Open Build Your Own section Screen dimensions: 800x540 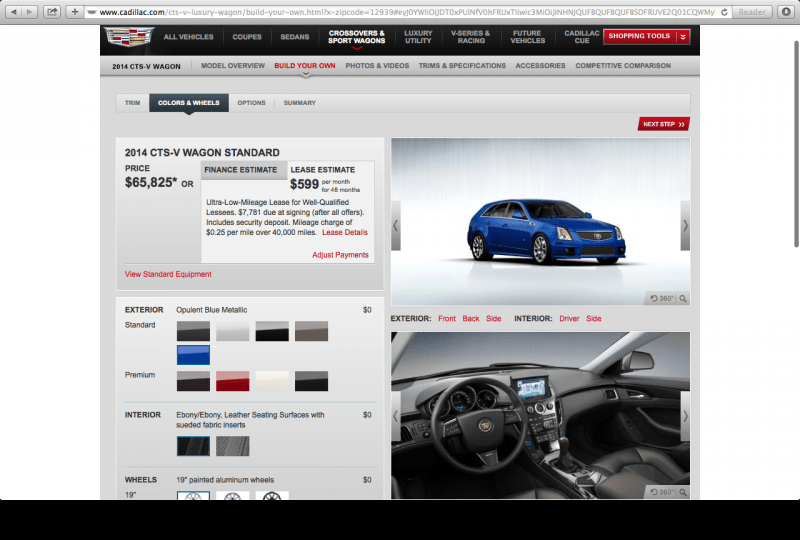coord(305,66)
